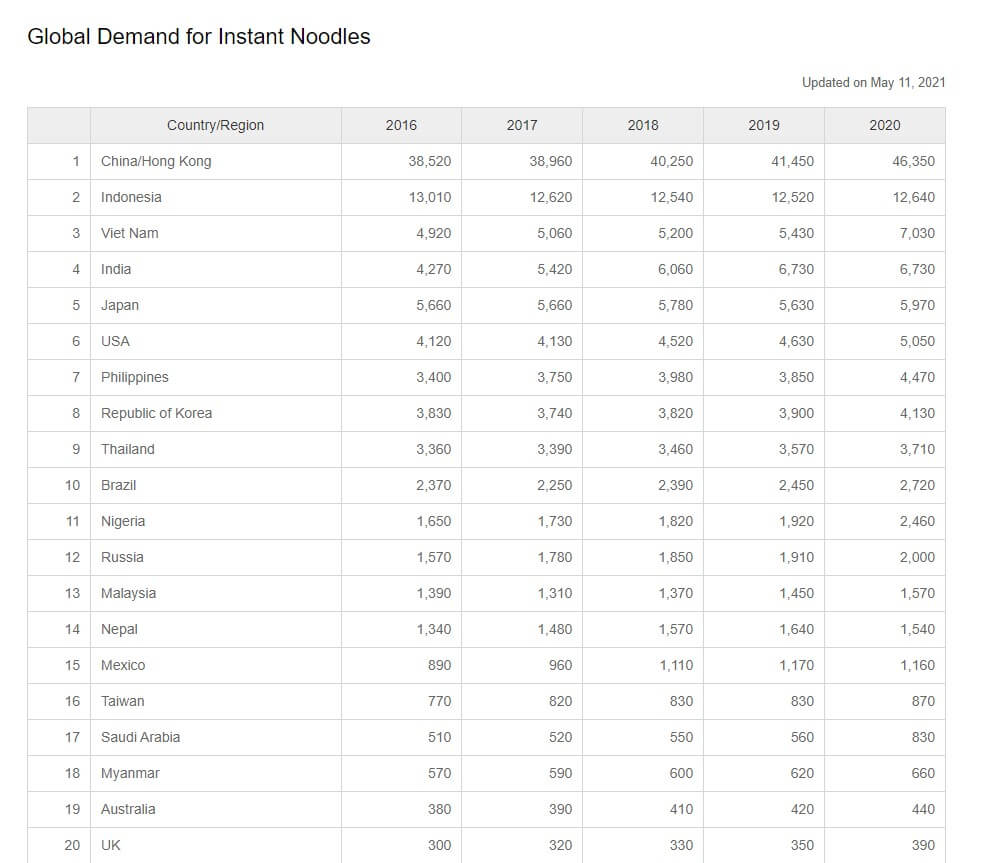990x863 pixels.
Task: Click the UK country cell
Action: (x=215, y=845)
